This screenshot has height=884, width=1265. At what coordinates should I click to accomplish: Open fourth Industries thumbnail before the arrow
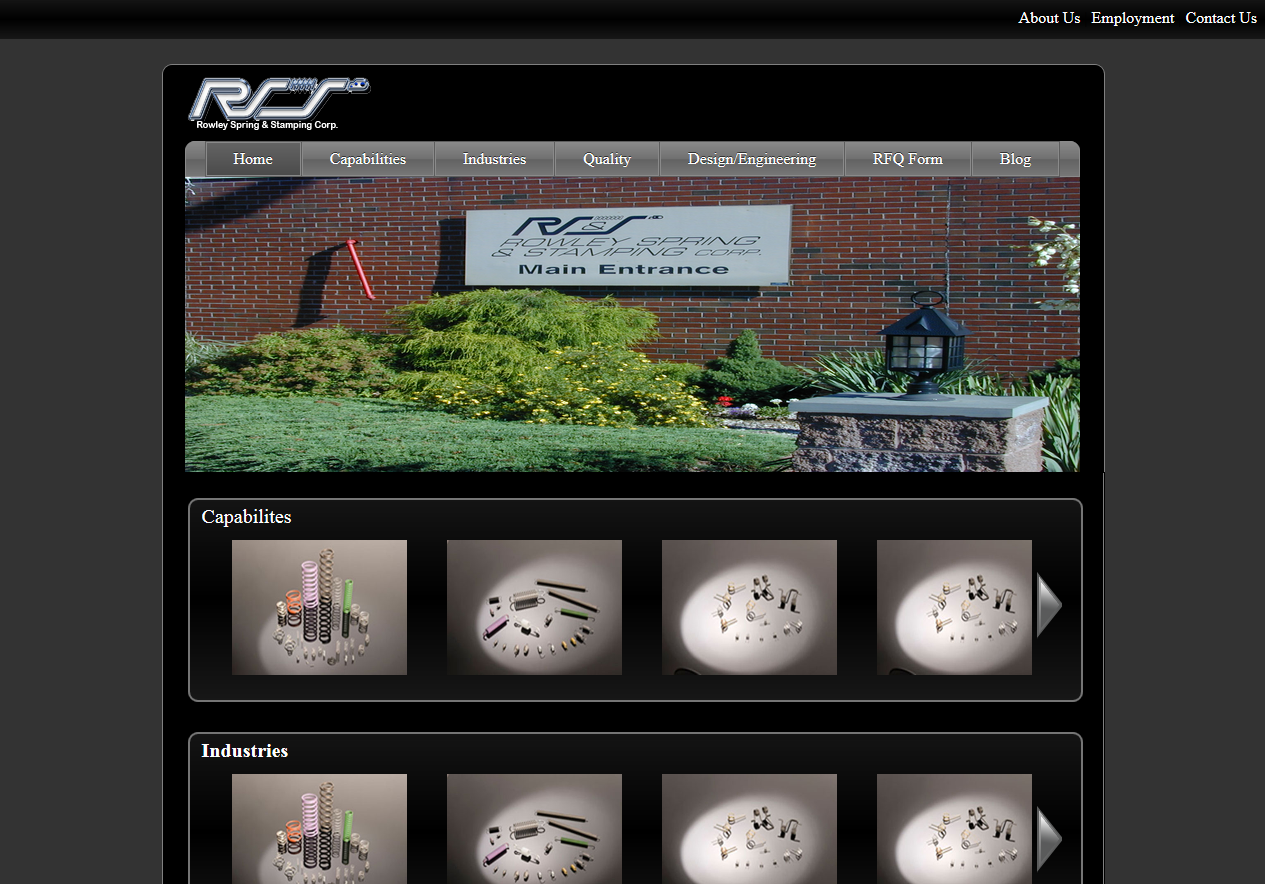click(954, 829)
